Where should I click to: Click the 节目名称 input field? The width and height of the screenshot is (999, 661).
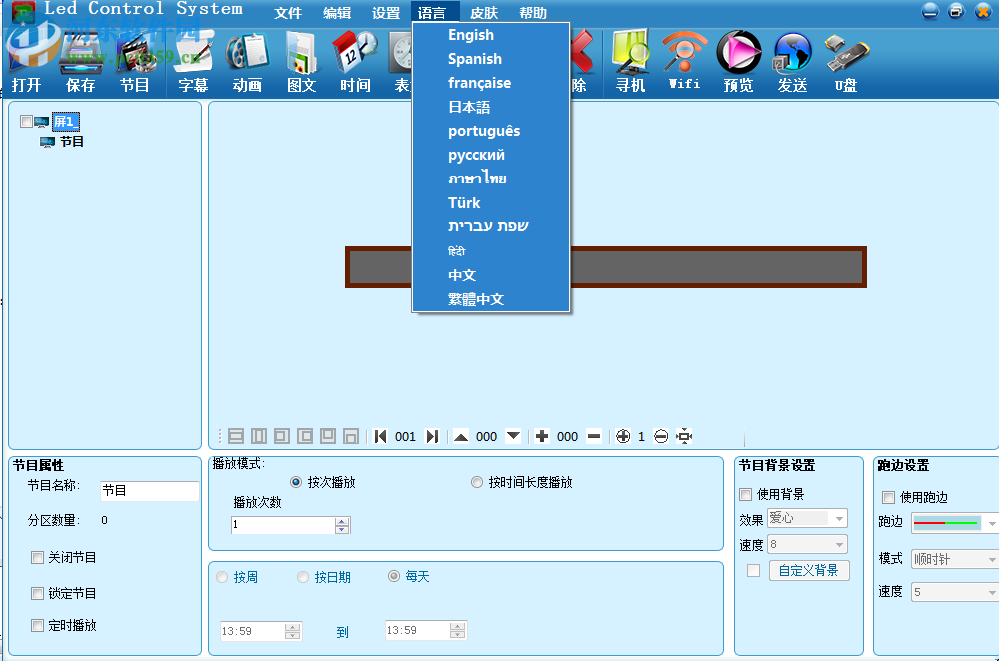point(149,491)
